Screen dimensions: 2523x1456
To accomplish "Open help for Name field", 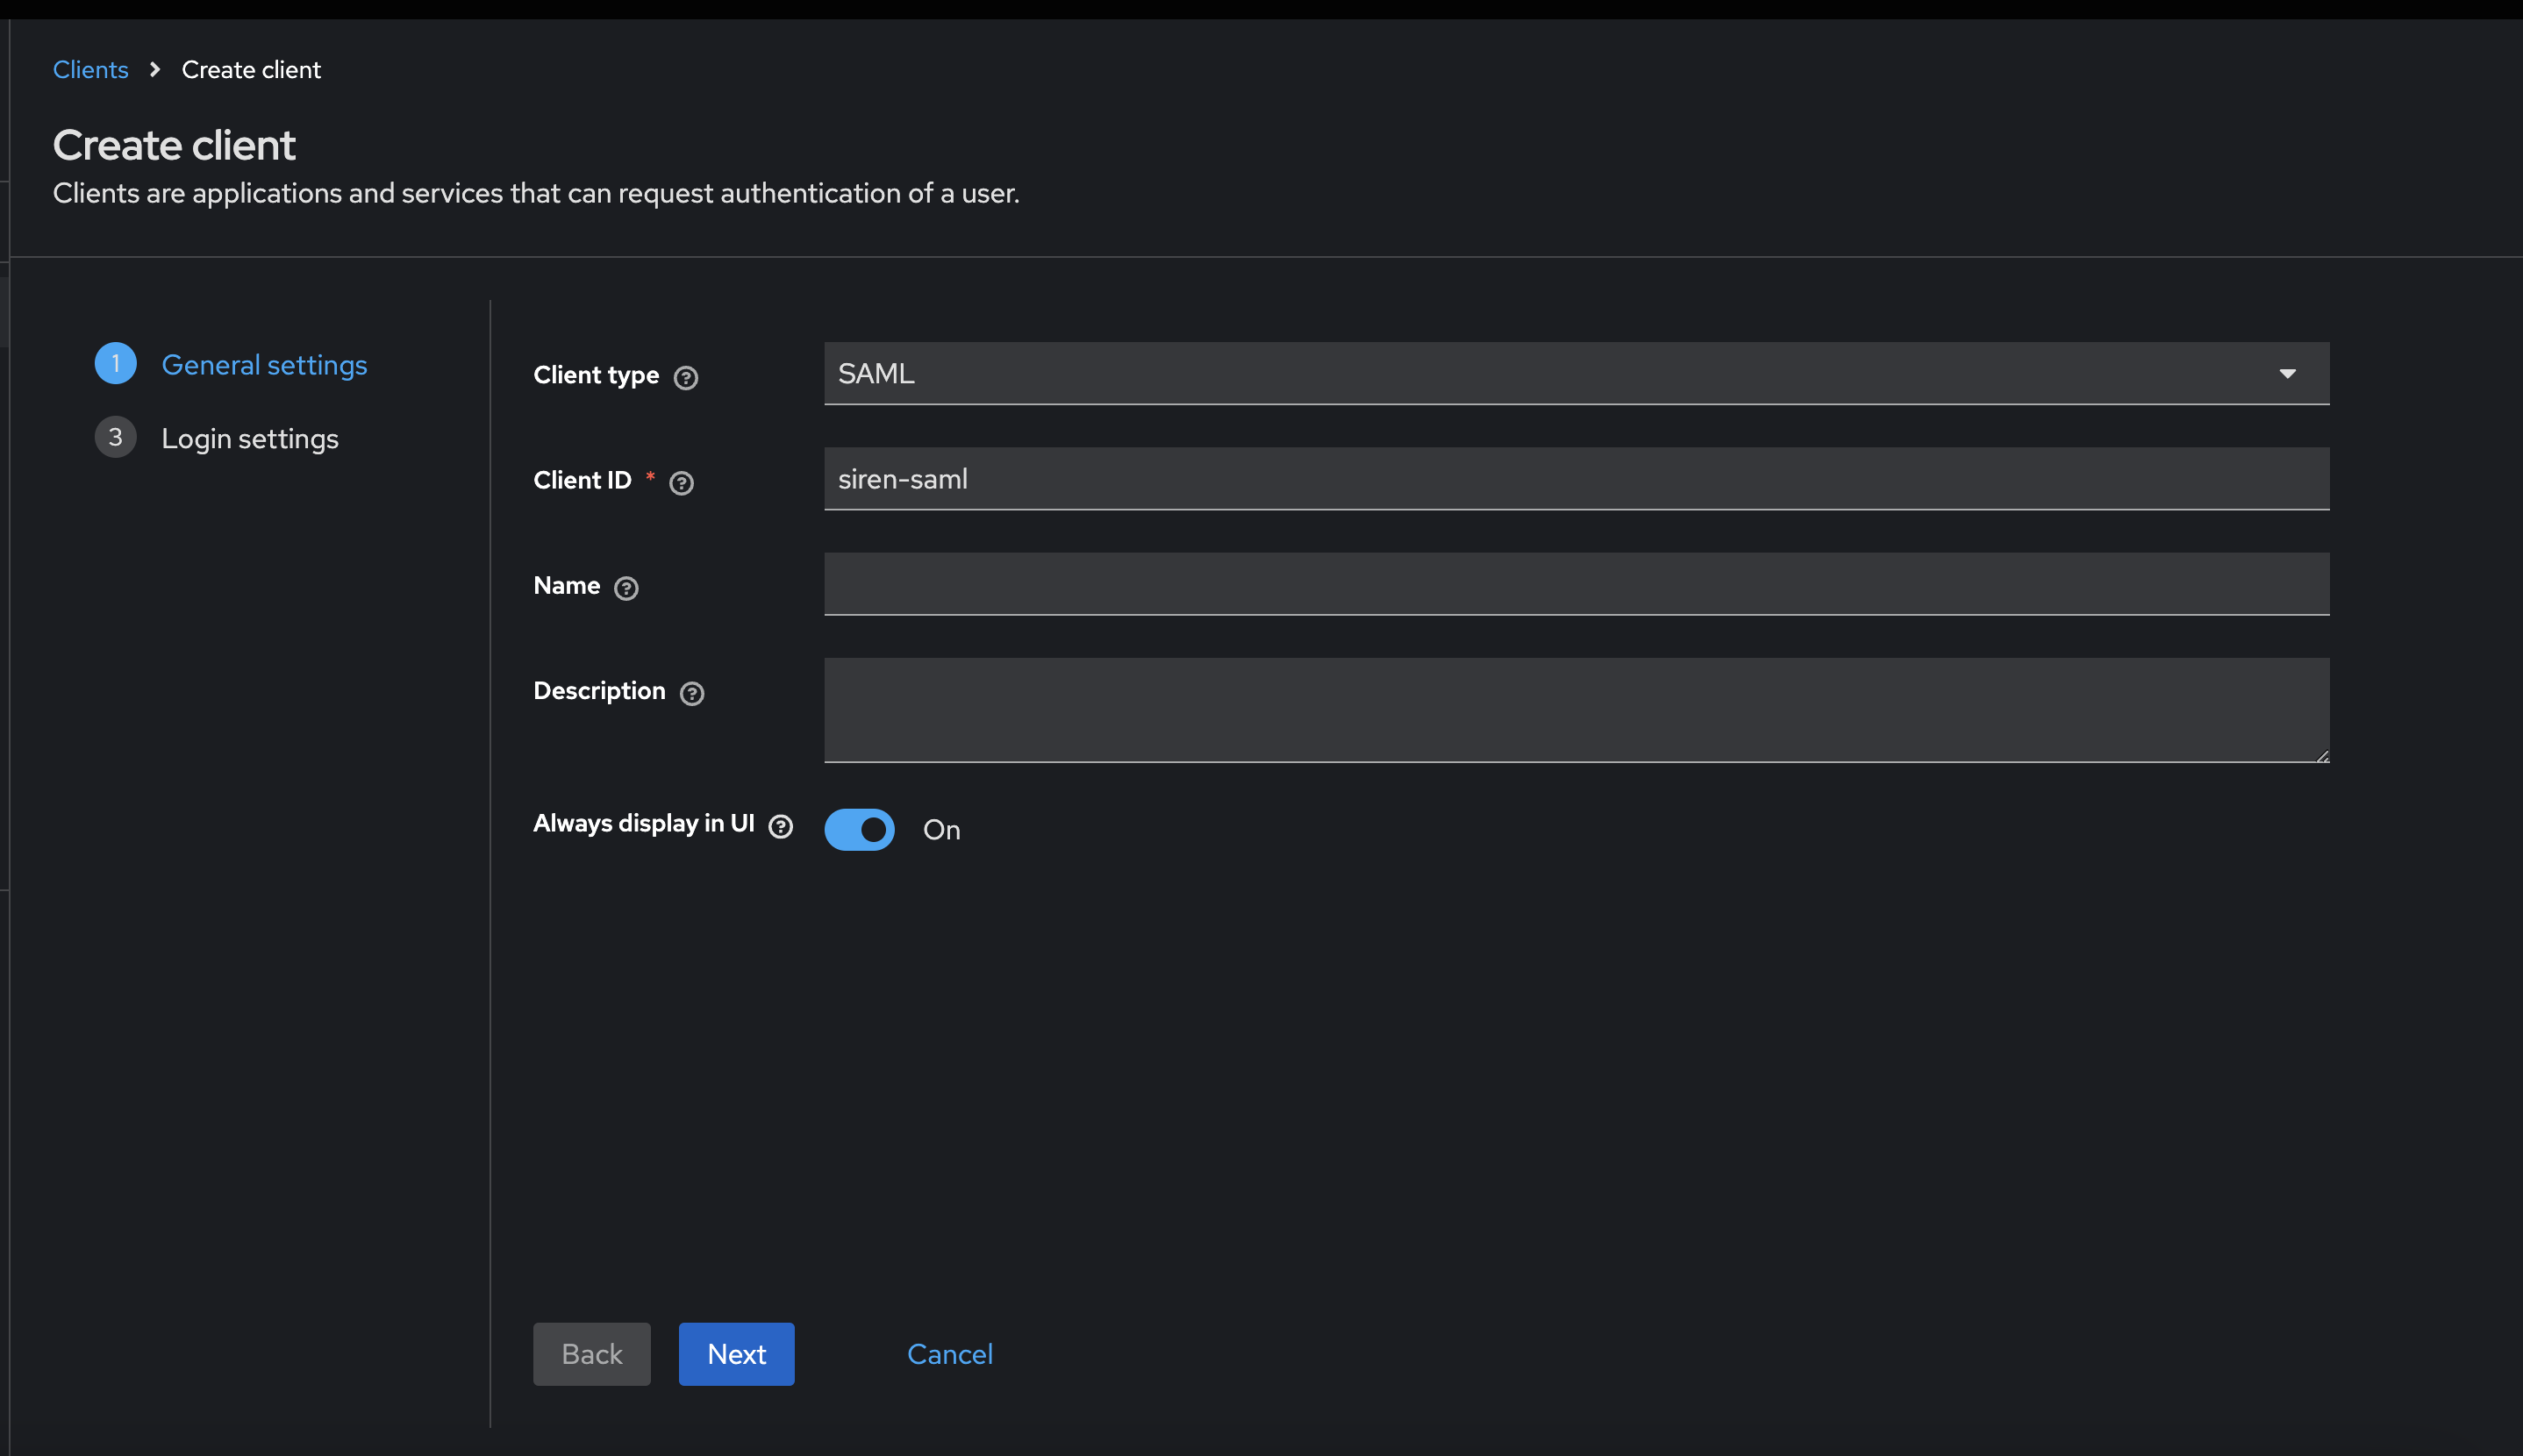I will [627, 589].
